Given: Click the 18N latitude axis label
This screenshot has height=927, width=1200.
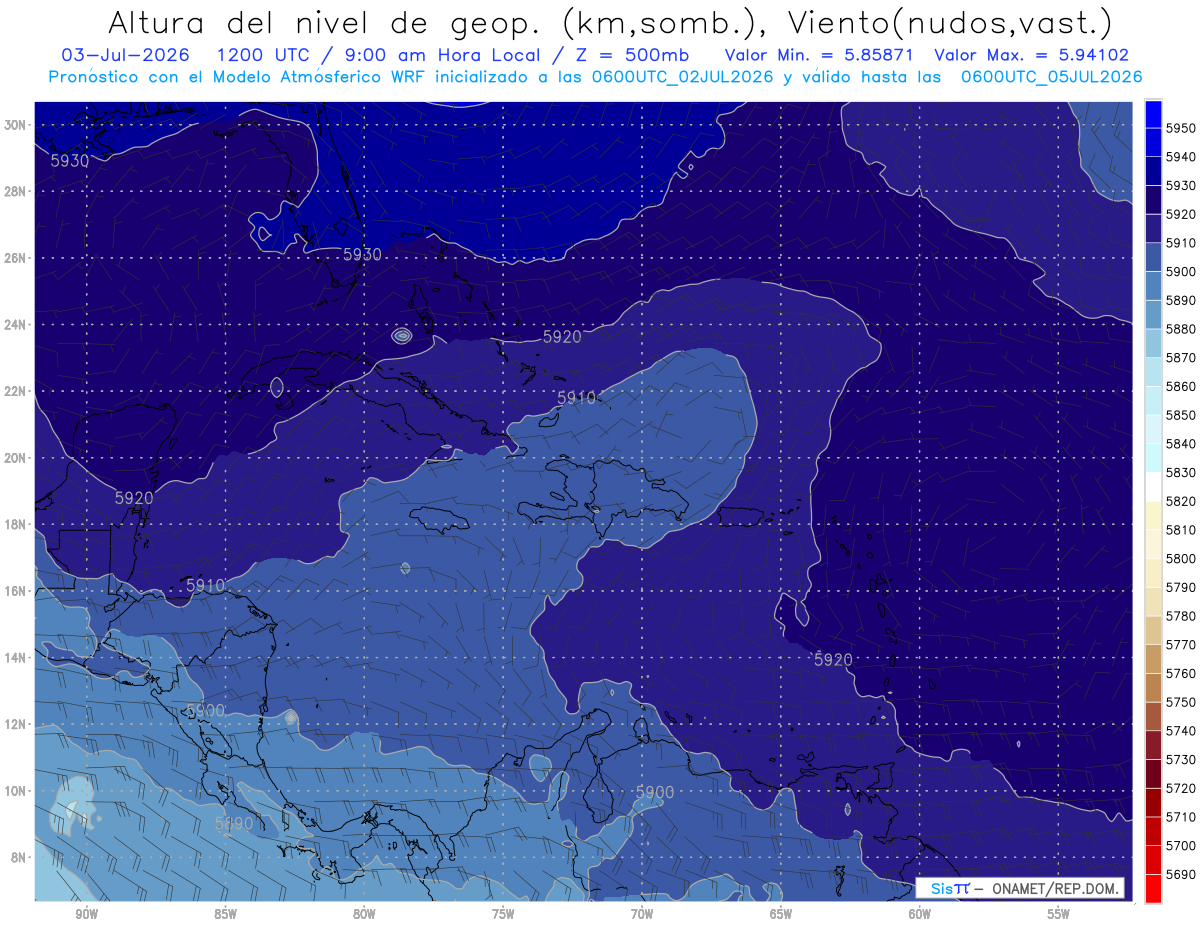Looking at the screenshot, I should click(17, 524).
